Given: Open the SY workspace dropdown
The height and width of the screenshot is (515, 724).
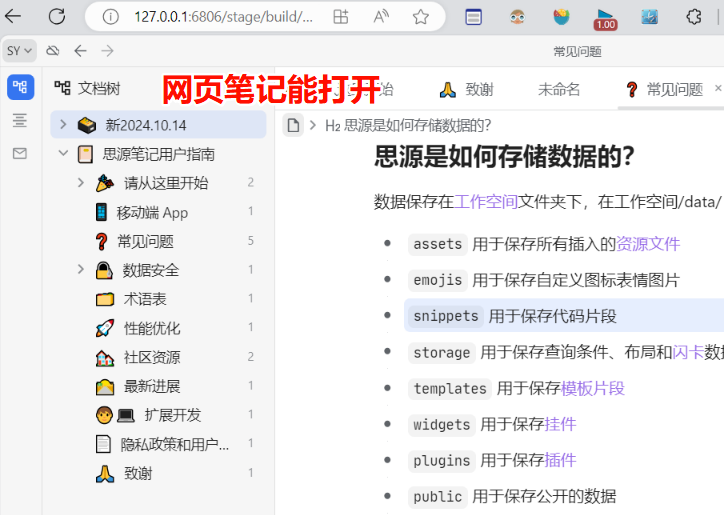Looking at the screenshot, I should (x=19, y=50).
